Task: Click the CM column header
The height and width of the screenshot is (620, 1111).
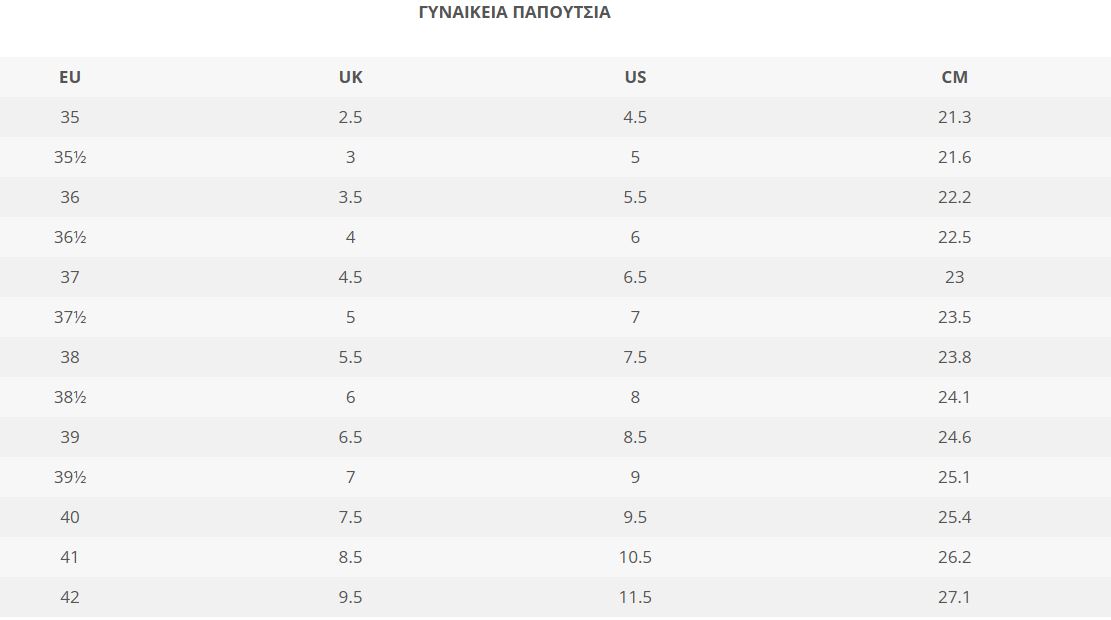Action: [x=954, y=77]
